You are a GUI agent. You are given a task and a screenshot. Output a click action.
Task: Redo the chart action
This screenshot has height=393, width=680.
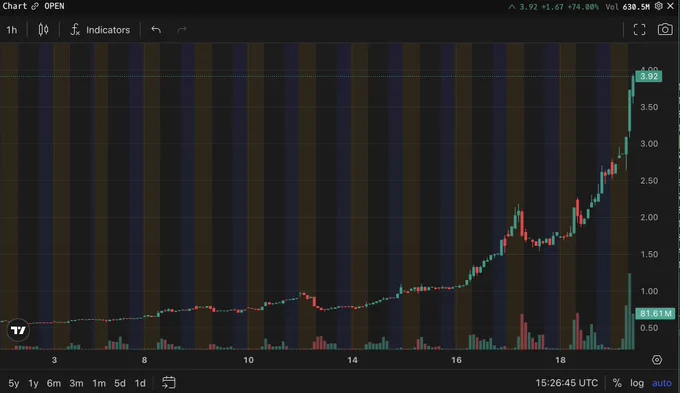click(x=182, y=29)
